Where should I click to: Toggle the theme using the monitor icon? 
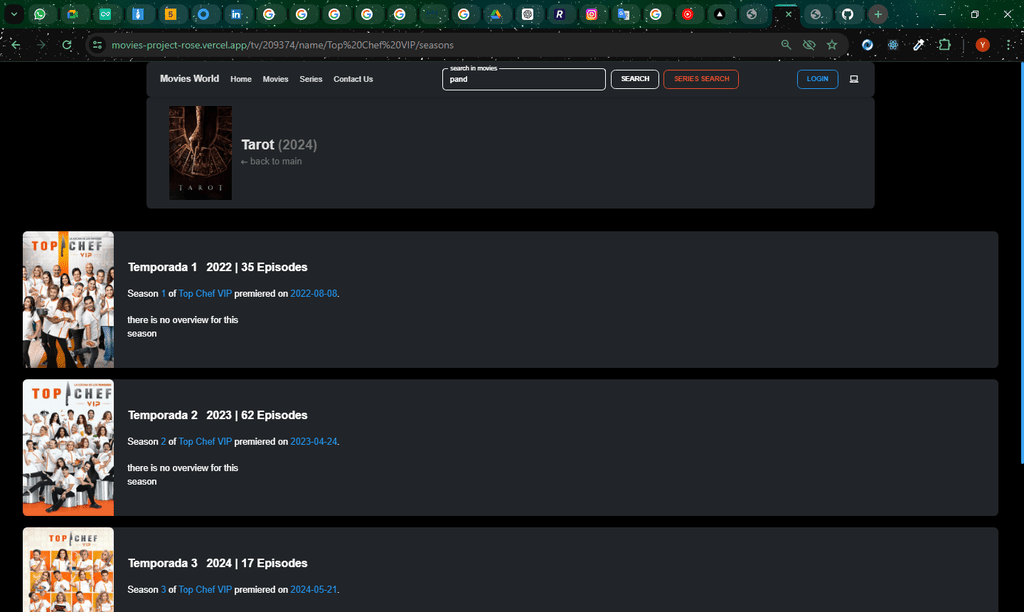coord(854,79)
